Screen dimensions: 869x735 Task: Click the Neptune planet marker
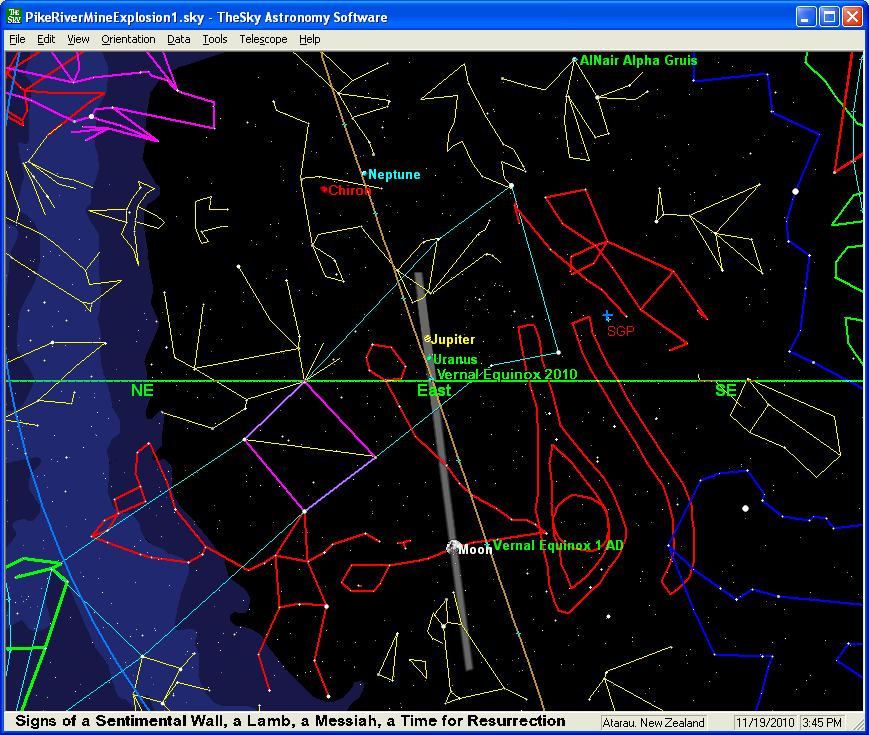[364, 173]
